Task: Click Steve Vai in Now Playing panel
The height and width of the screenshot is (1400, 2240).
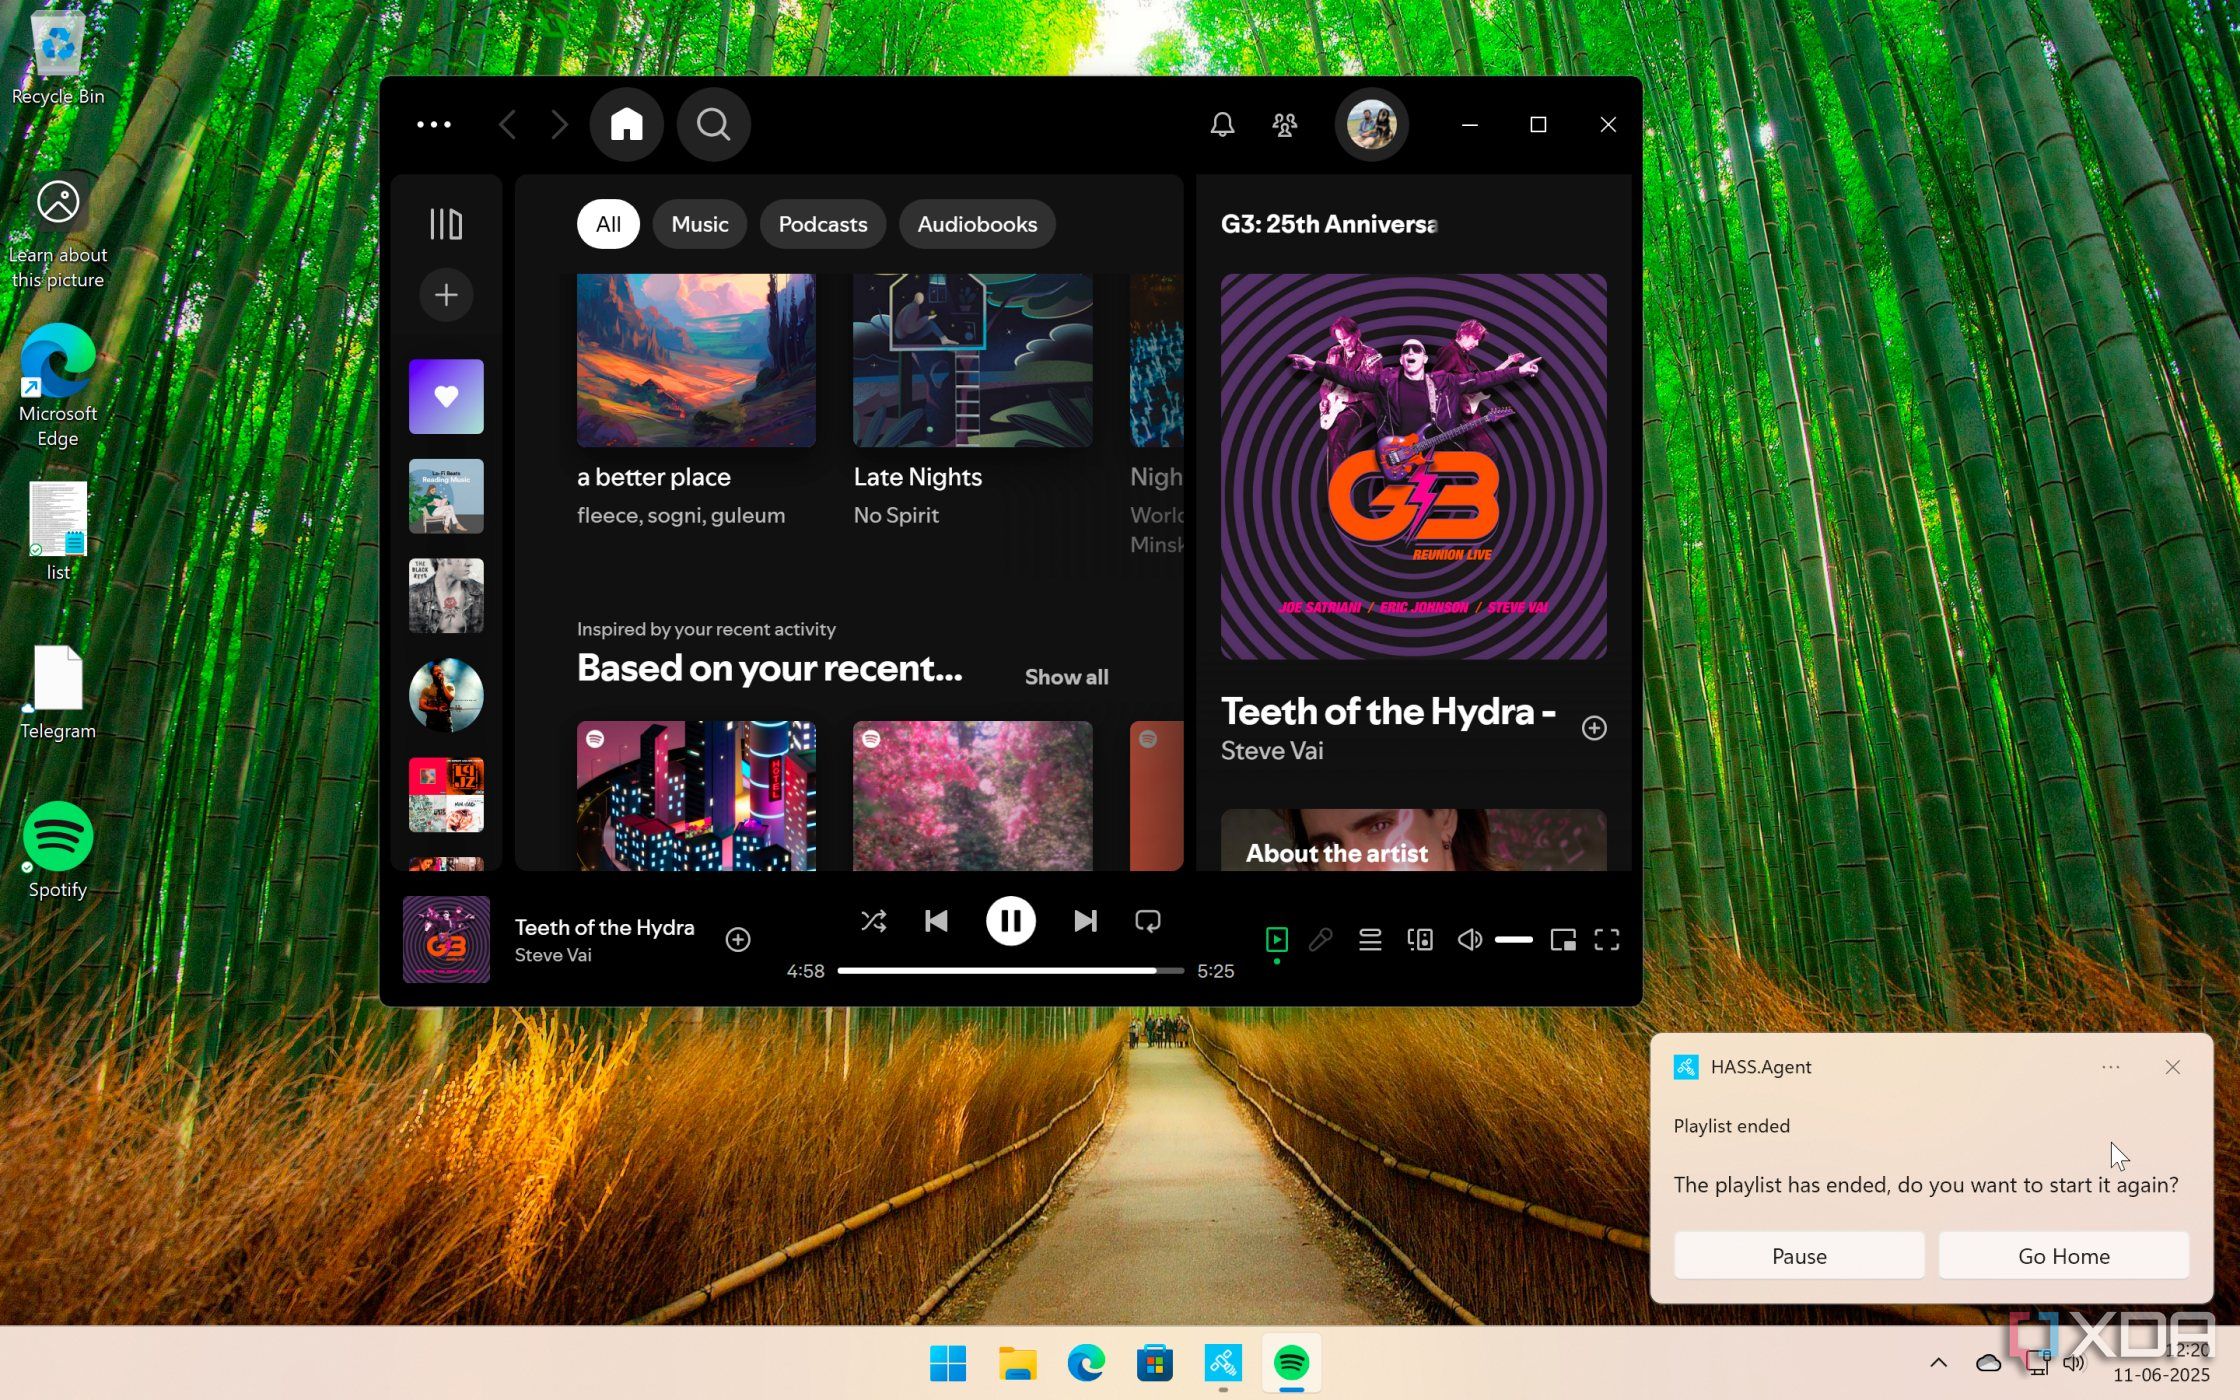Action: tap(1272, 751)
